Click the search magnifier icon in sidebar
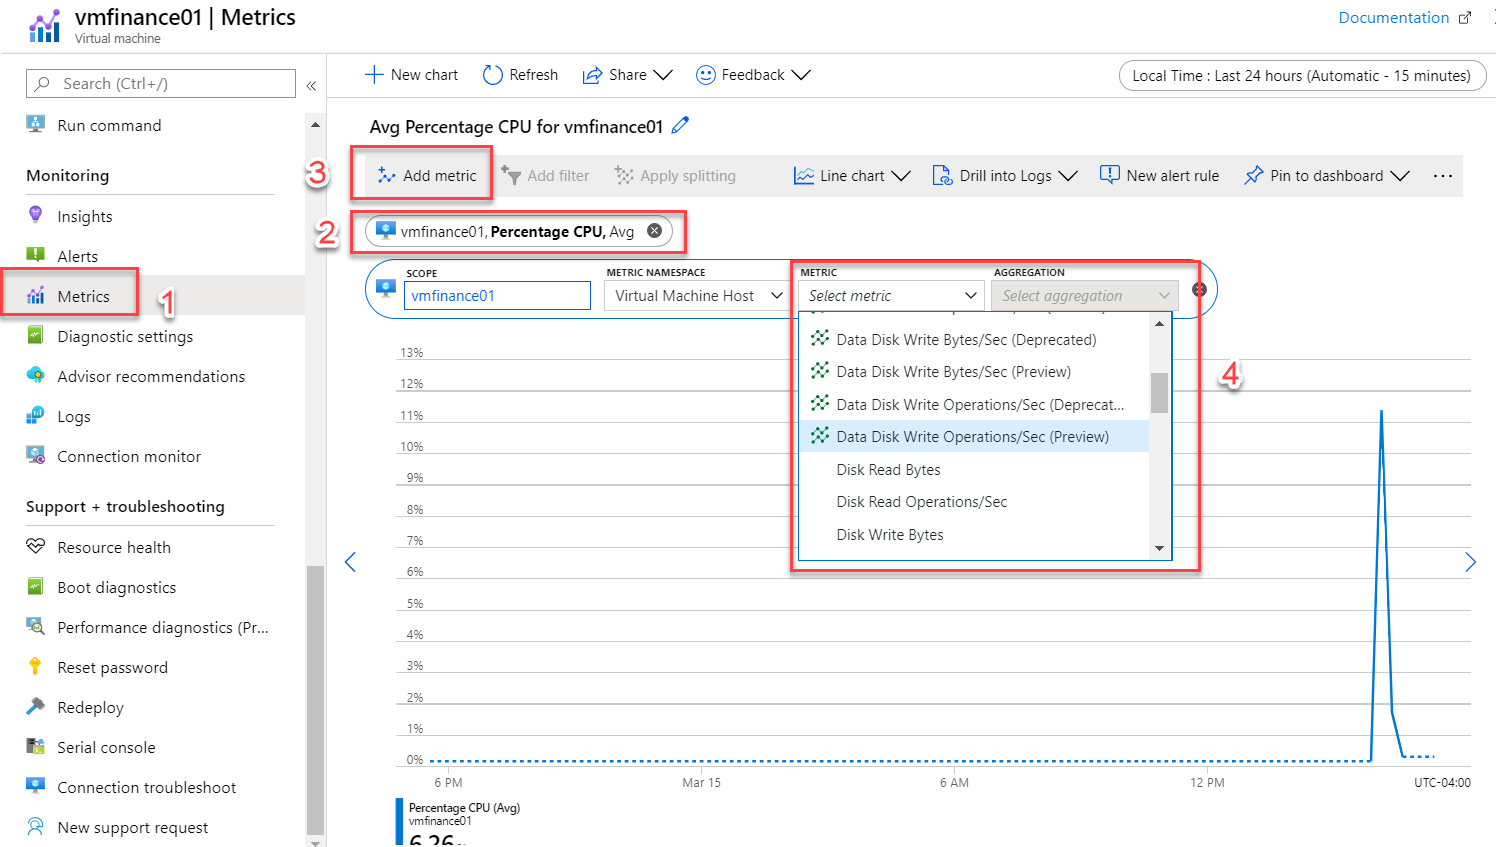 point(42,84)
